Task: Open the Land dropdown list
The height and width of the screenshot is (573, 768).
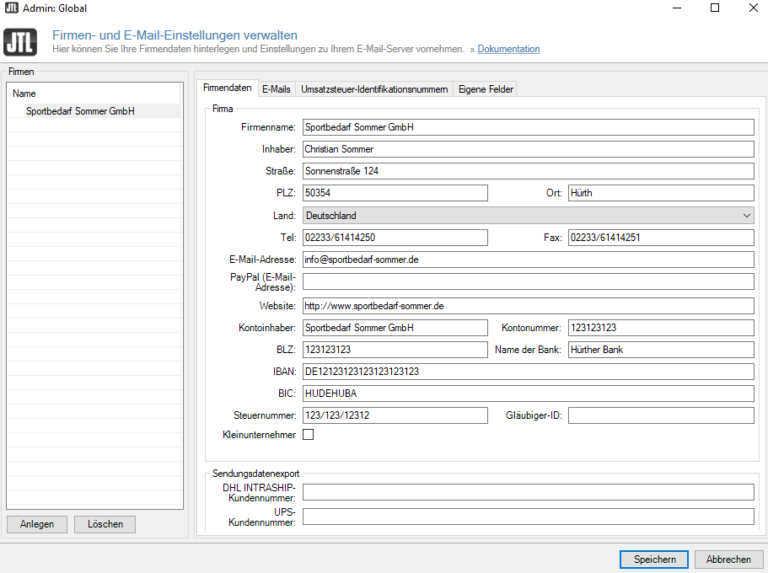Action: coord(527,215)
